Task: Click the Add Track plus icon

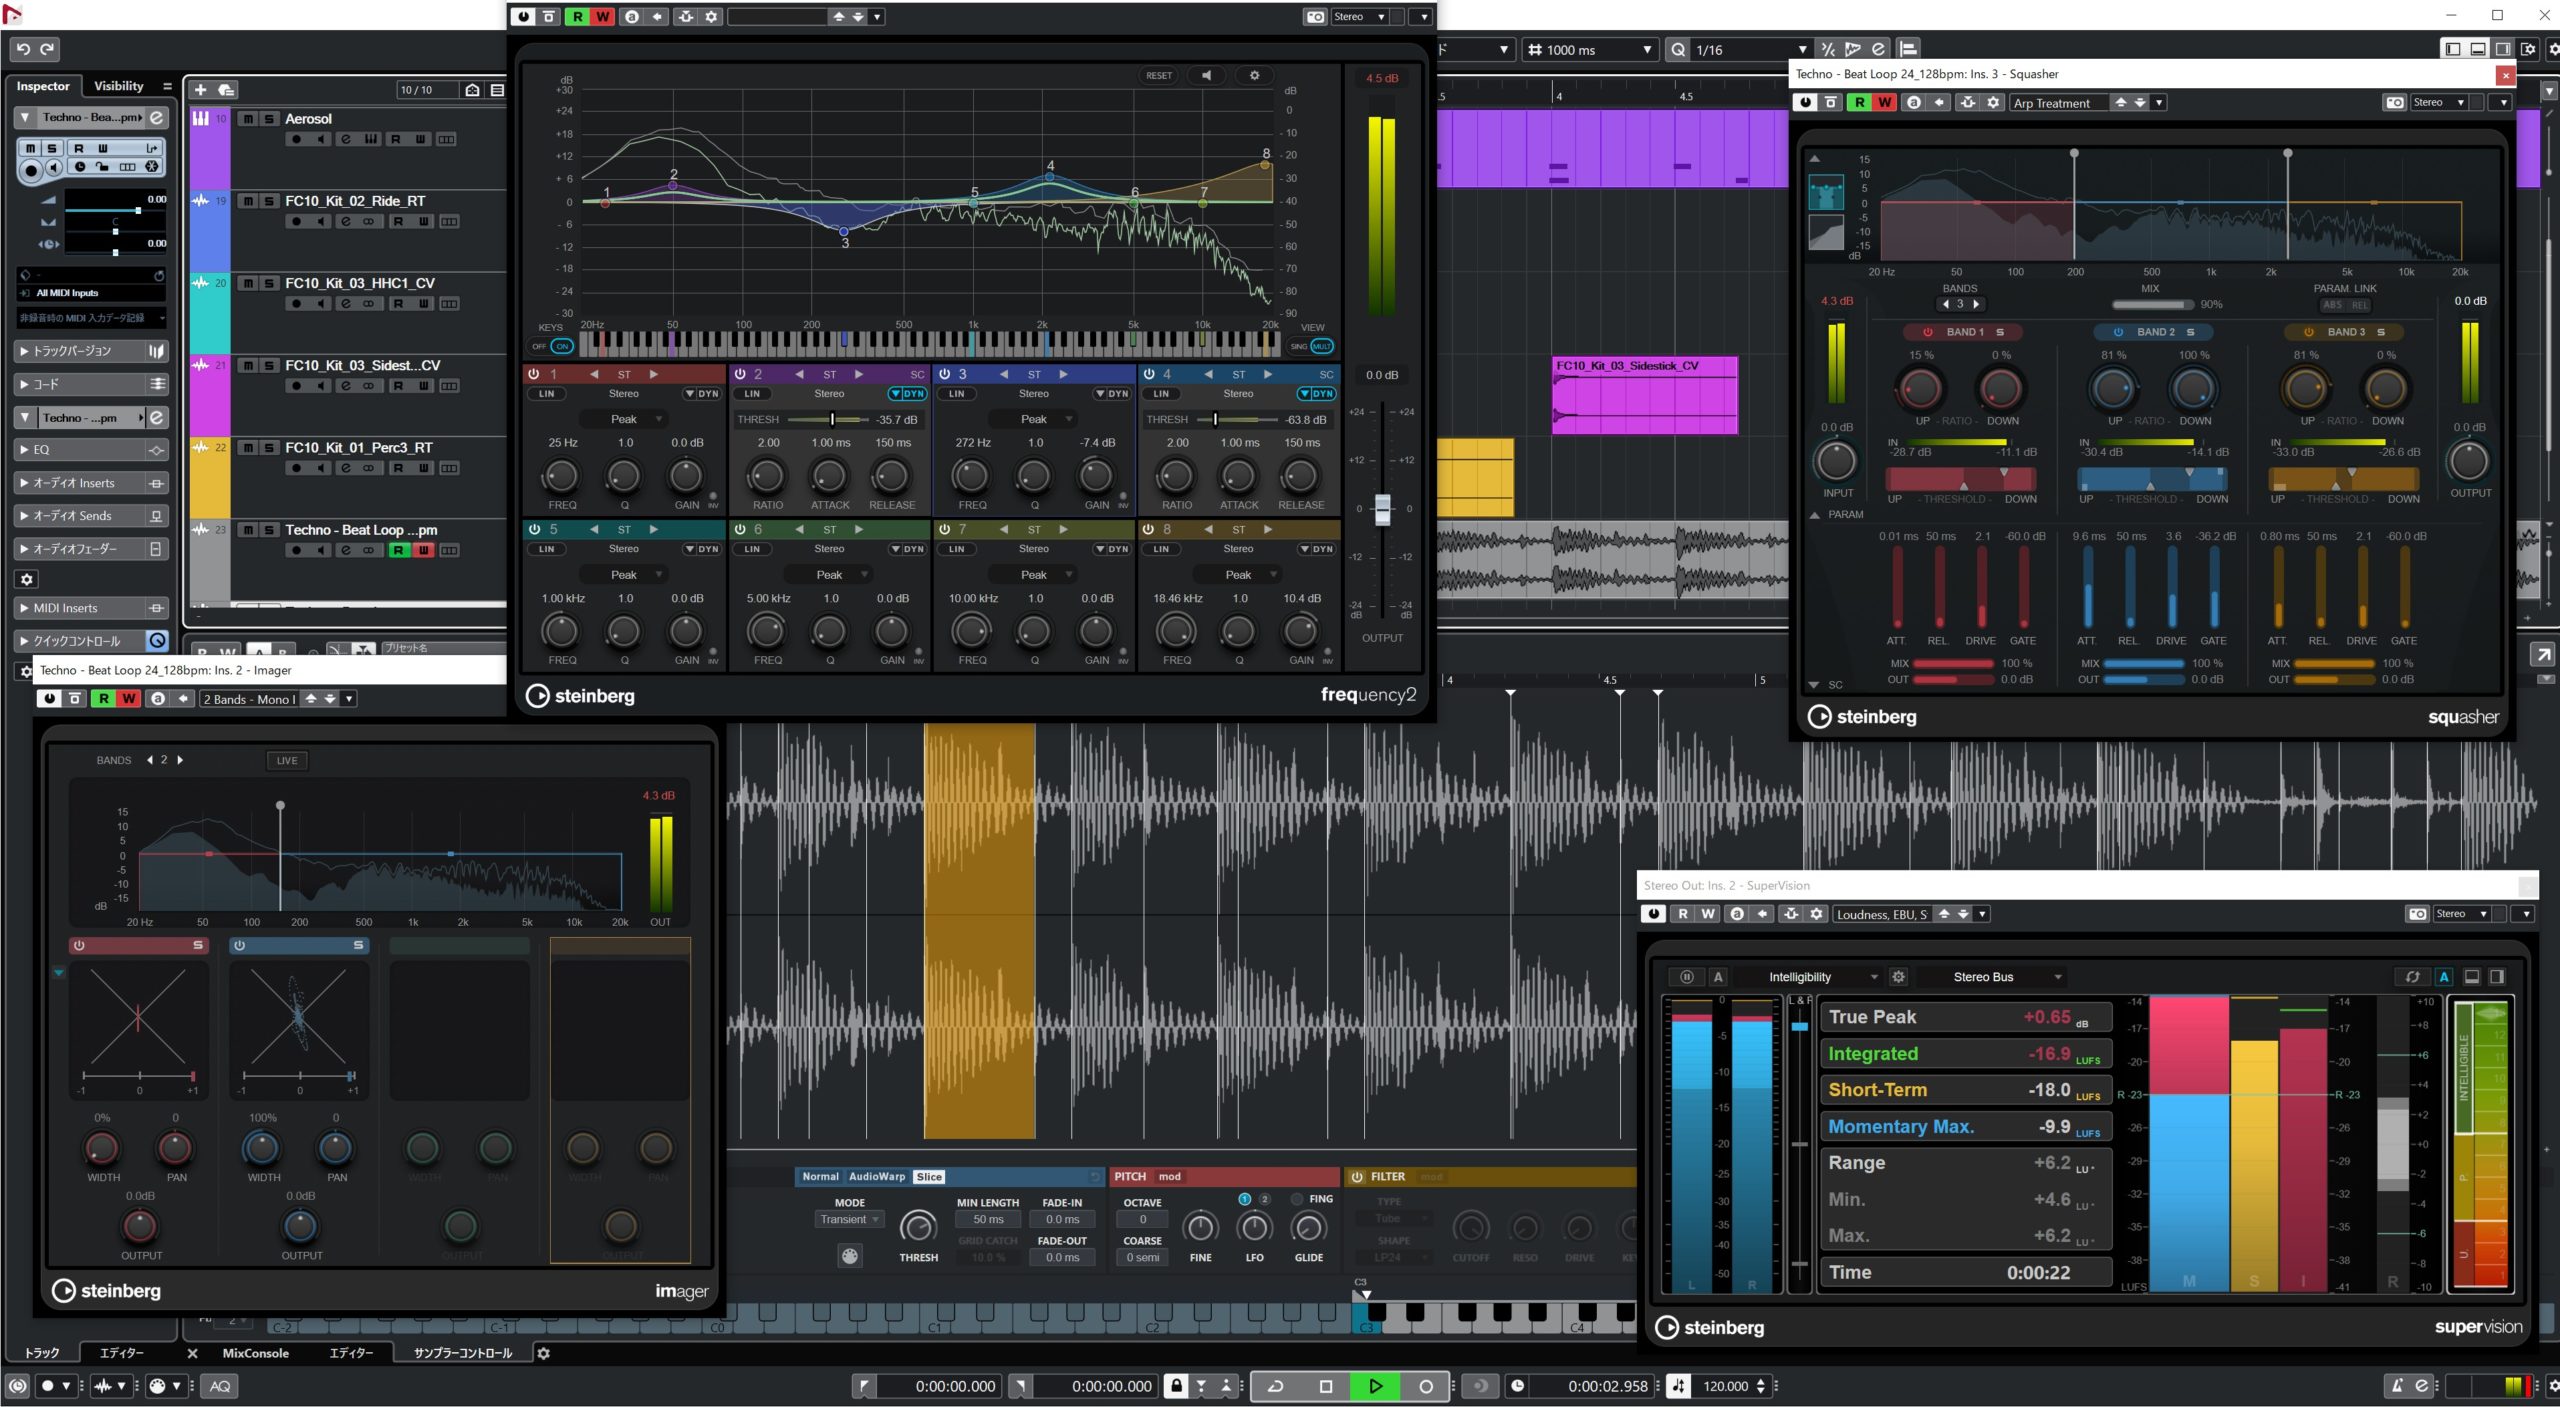Action: [200, 90]
